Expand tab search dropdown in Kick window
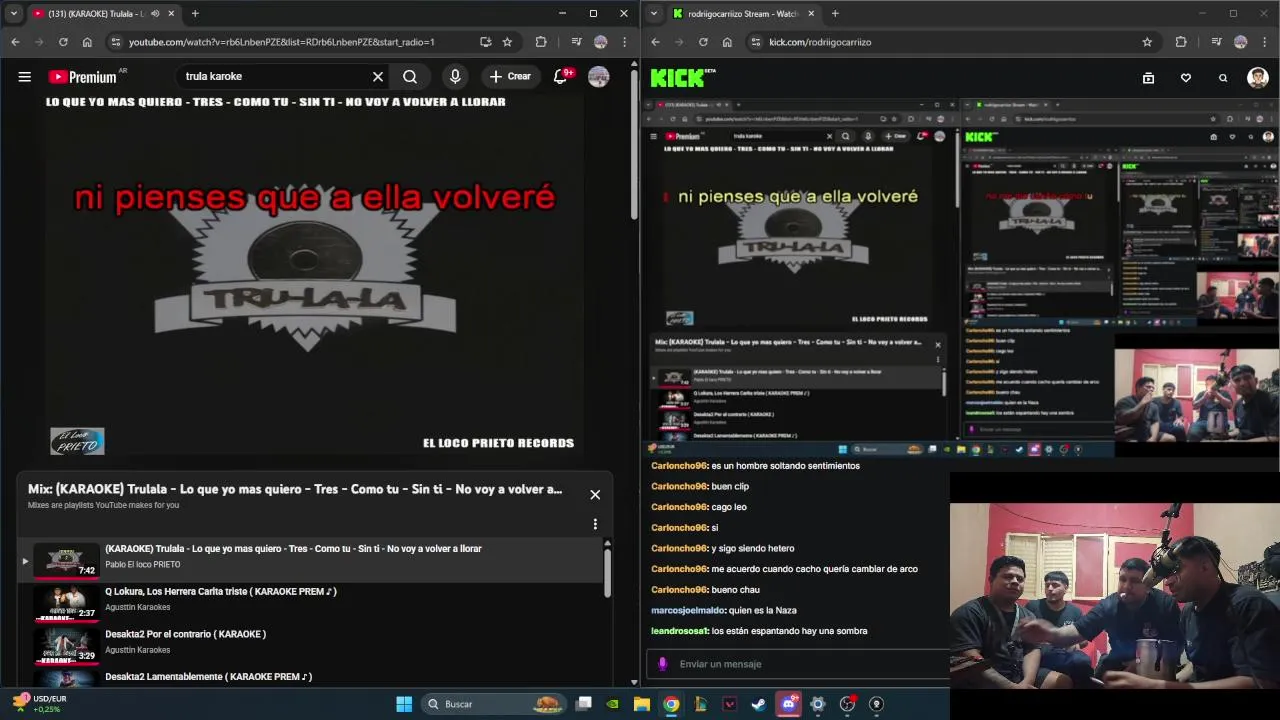The height and width of the screenshot is (720, 1280). 654,13
